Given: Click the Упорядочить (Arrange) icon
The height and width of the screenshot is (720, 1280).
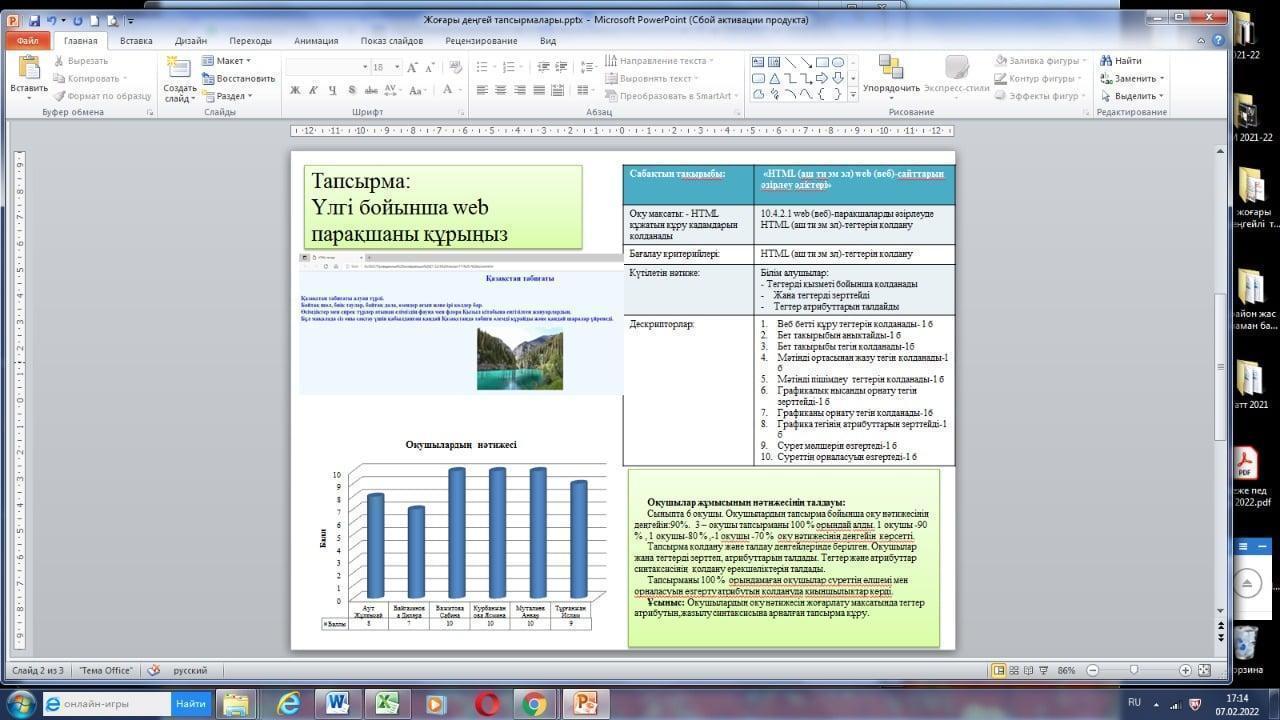Looking at the screenshot, I should [890, 68].
